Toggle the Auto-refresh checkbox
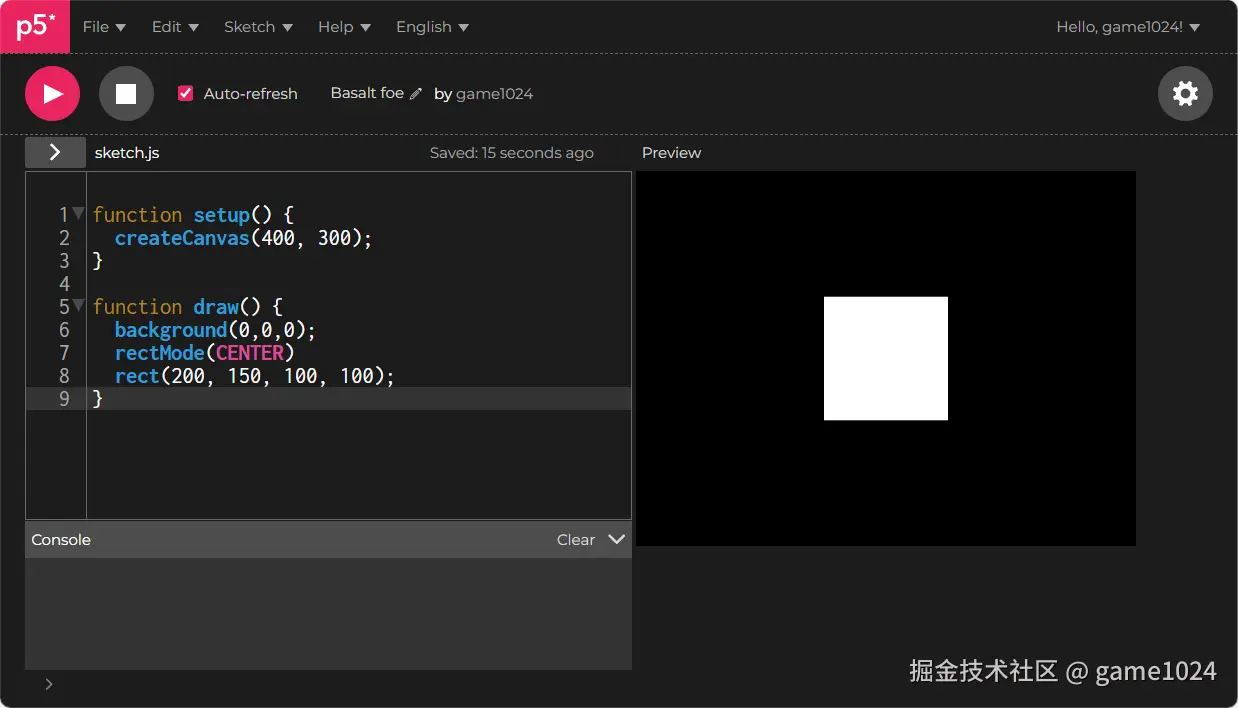 (185, 93)
